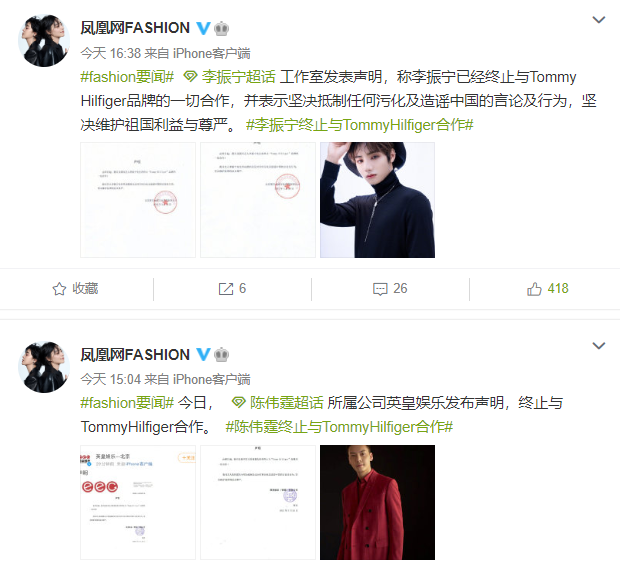This screenshot has height=567, width=620.
Task: Open the first statement document image in first post
Action: [x=138, y=200]
